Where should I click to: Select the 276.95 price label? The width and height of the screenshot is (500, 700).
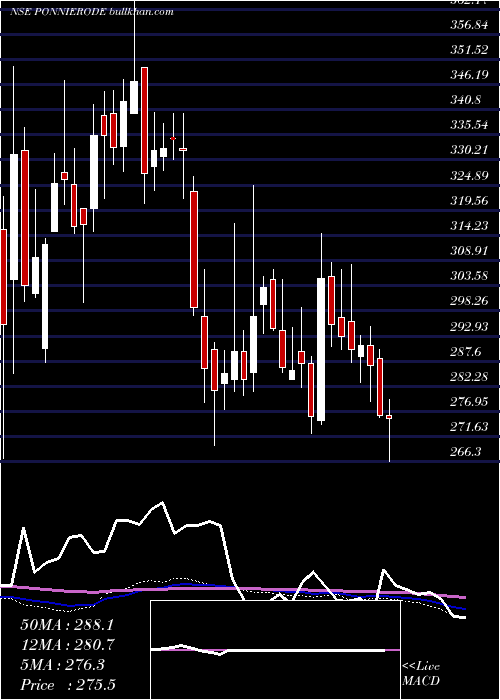468,403
